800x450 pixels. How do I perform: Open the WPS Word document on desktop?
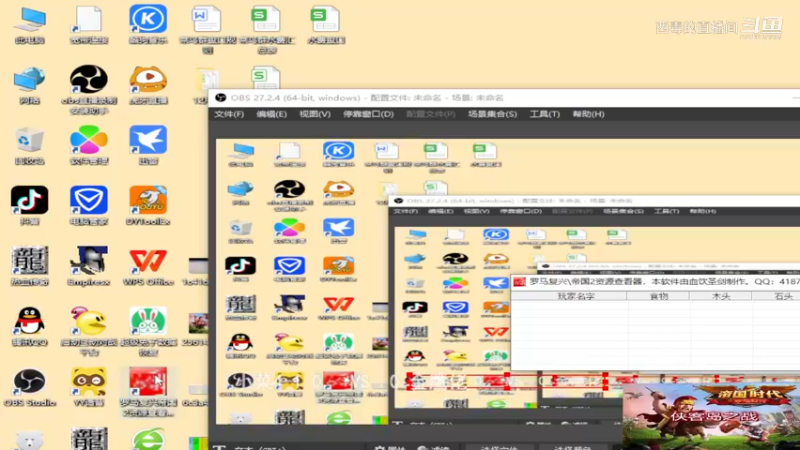[x=207, y=29]
